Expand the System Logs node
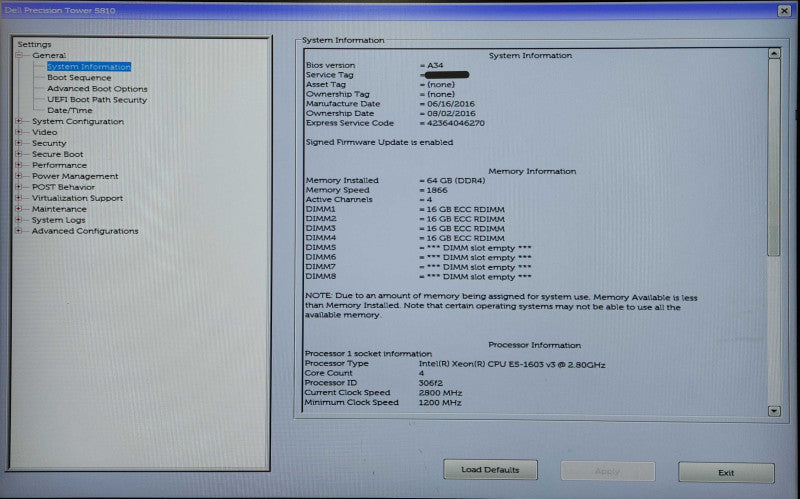This screenshot has height=499, width=800. [19, 219]
